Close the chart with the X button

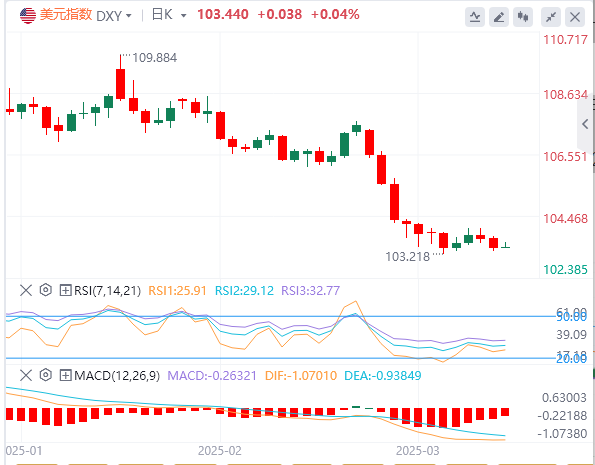pyautogui.click(x=575, y=17)
